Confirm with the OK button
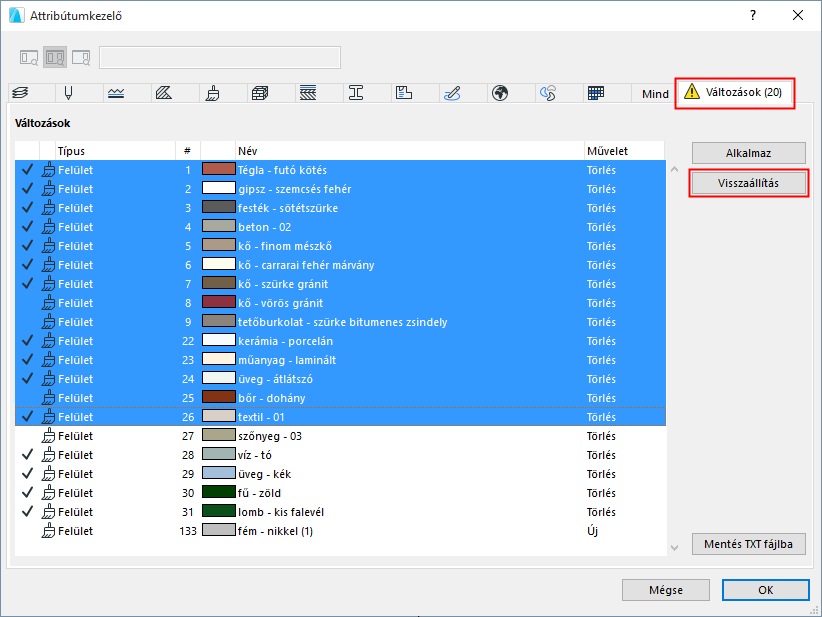 [x=765, y=590]
